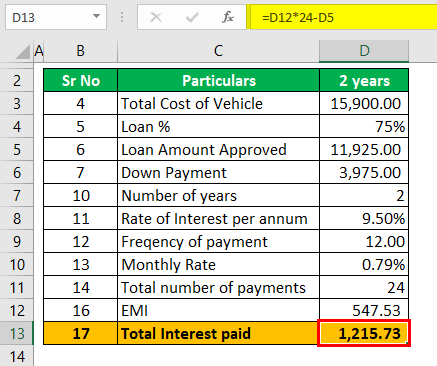Click the formula bar containing =D12*24-D5
The height and width of the screenshot is (366, 437).
pyautogui.click(x=343, y=17)
